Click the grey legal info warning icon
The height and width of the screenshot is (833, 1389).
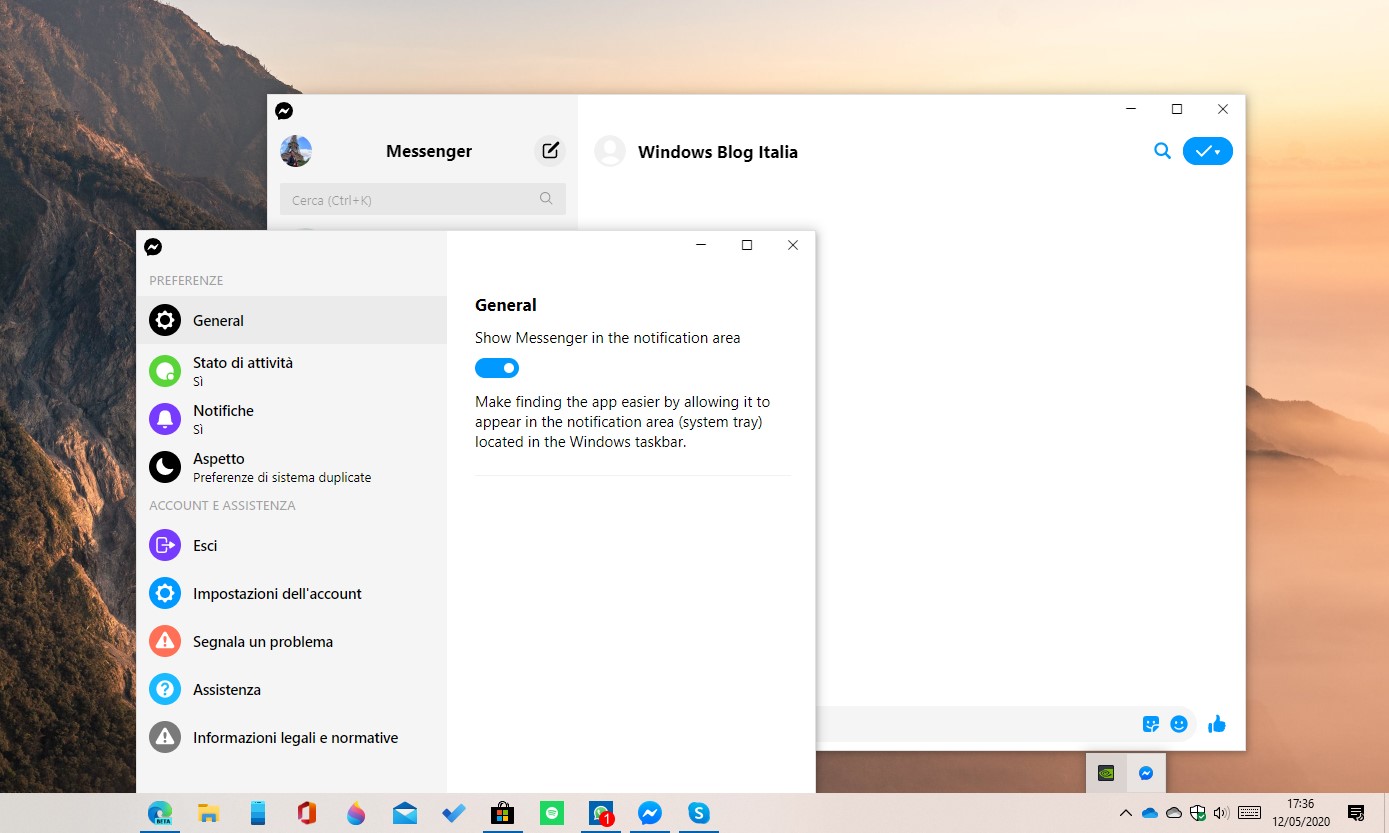coord(165,737)
